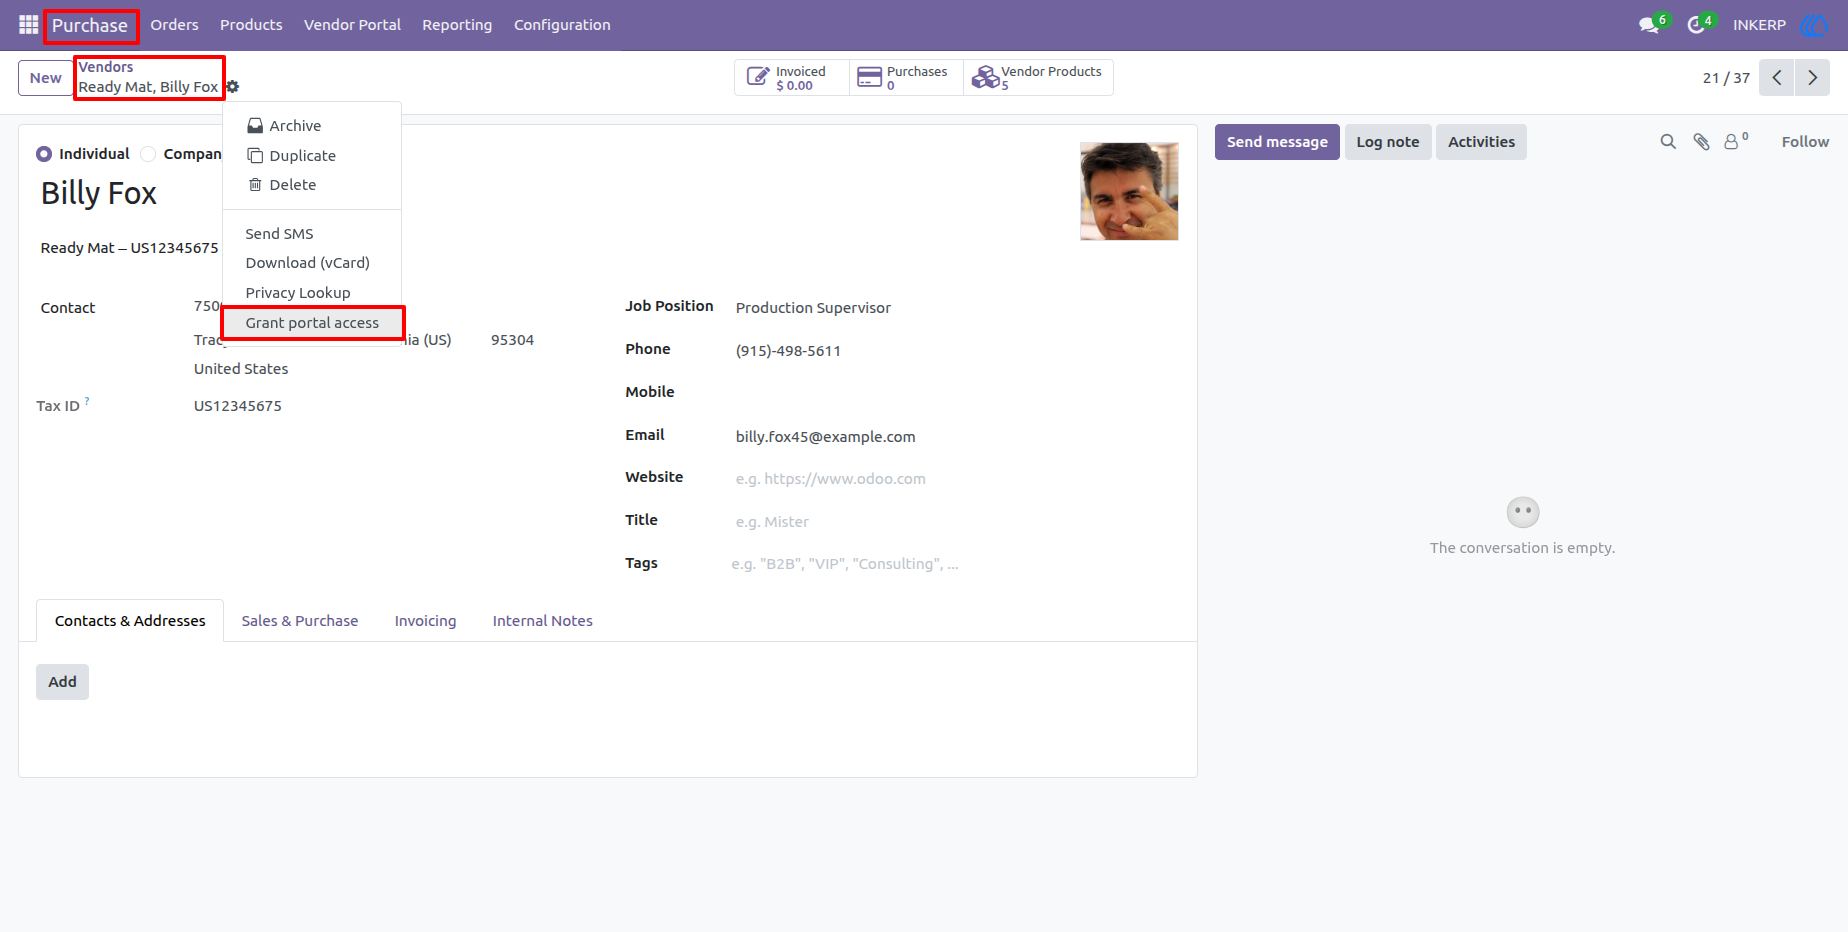1848x932 pixels.
Task: Choose Duplicate from the actions menu
Action: tap(312, 156)
